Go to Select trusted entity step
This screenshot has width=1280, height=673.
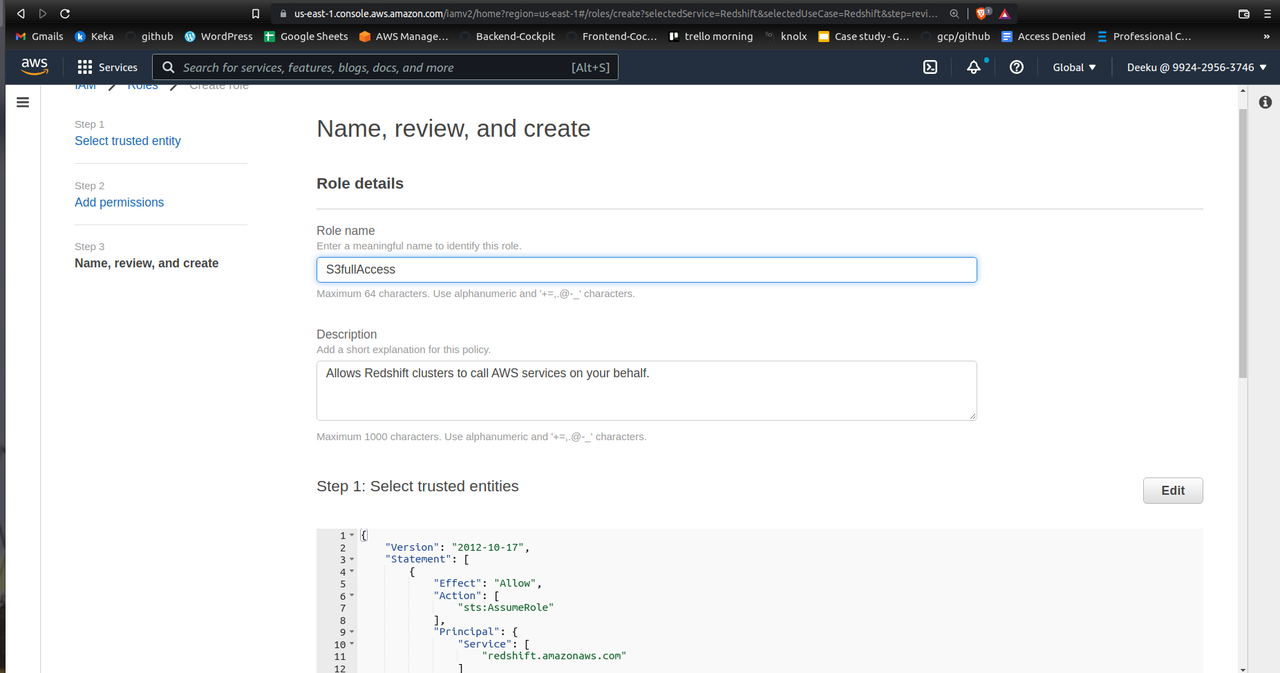point(128,141)
